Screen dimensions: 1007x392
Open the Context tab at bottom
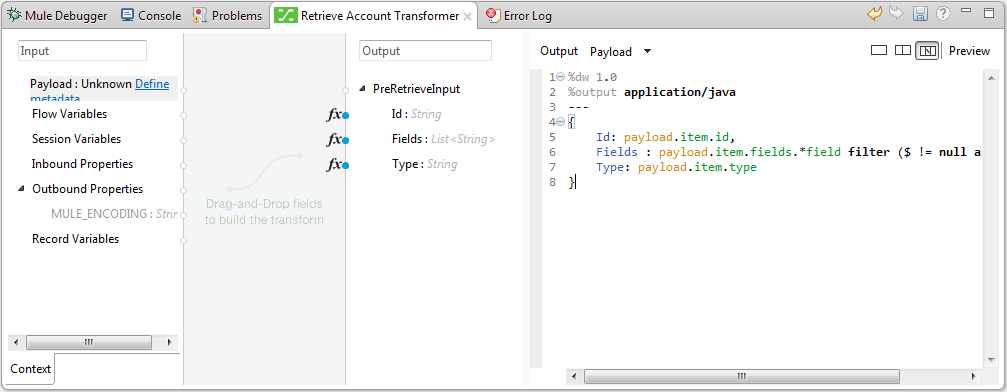point(31,369)
